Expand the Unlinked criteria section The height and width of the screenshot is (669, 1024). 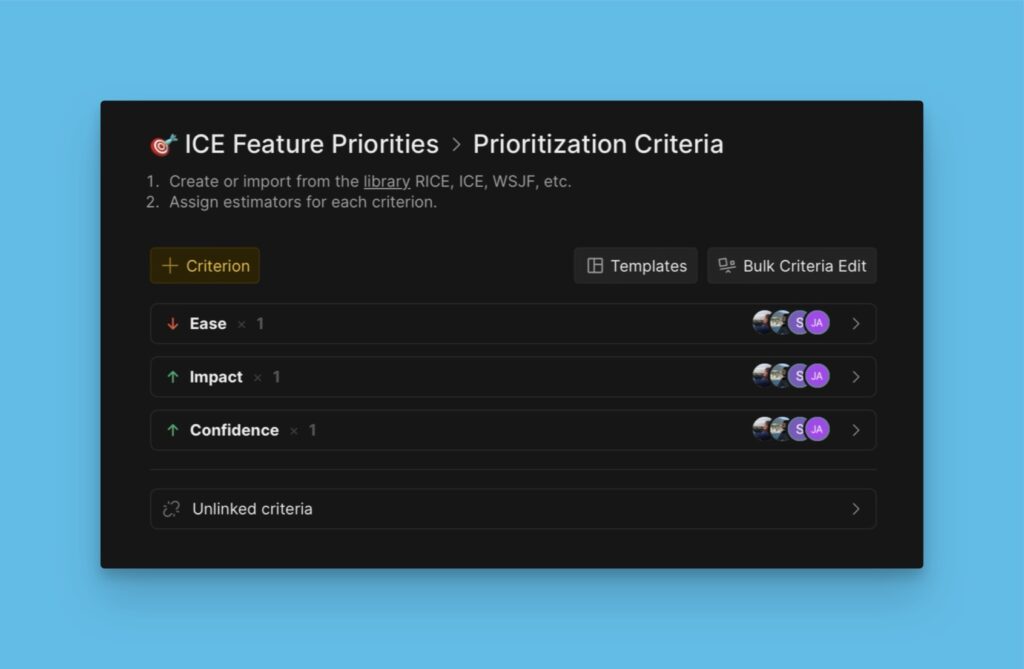pos(856,508)
